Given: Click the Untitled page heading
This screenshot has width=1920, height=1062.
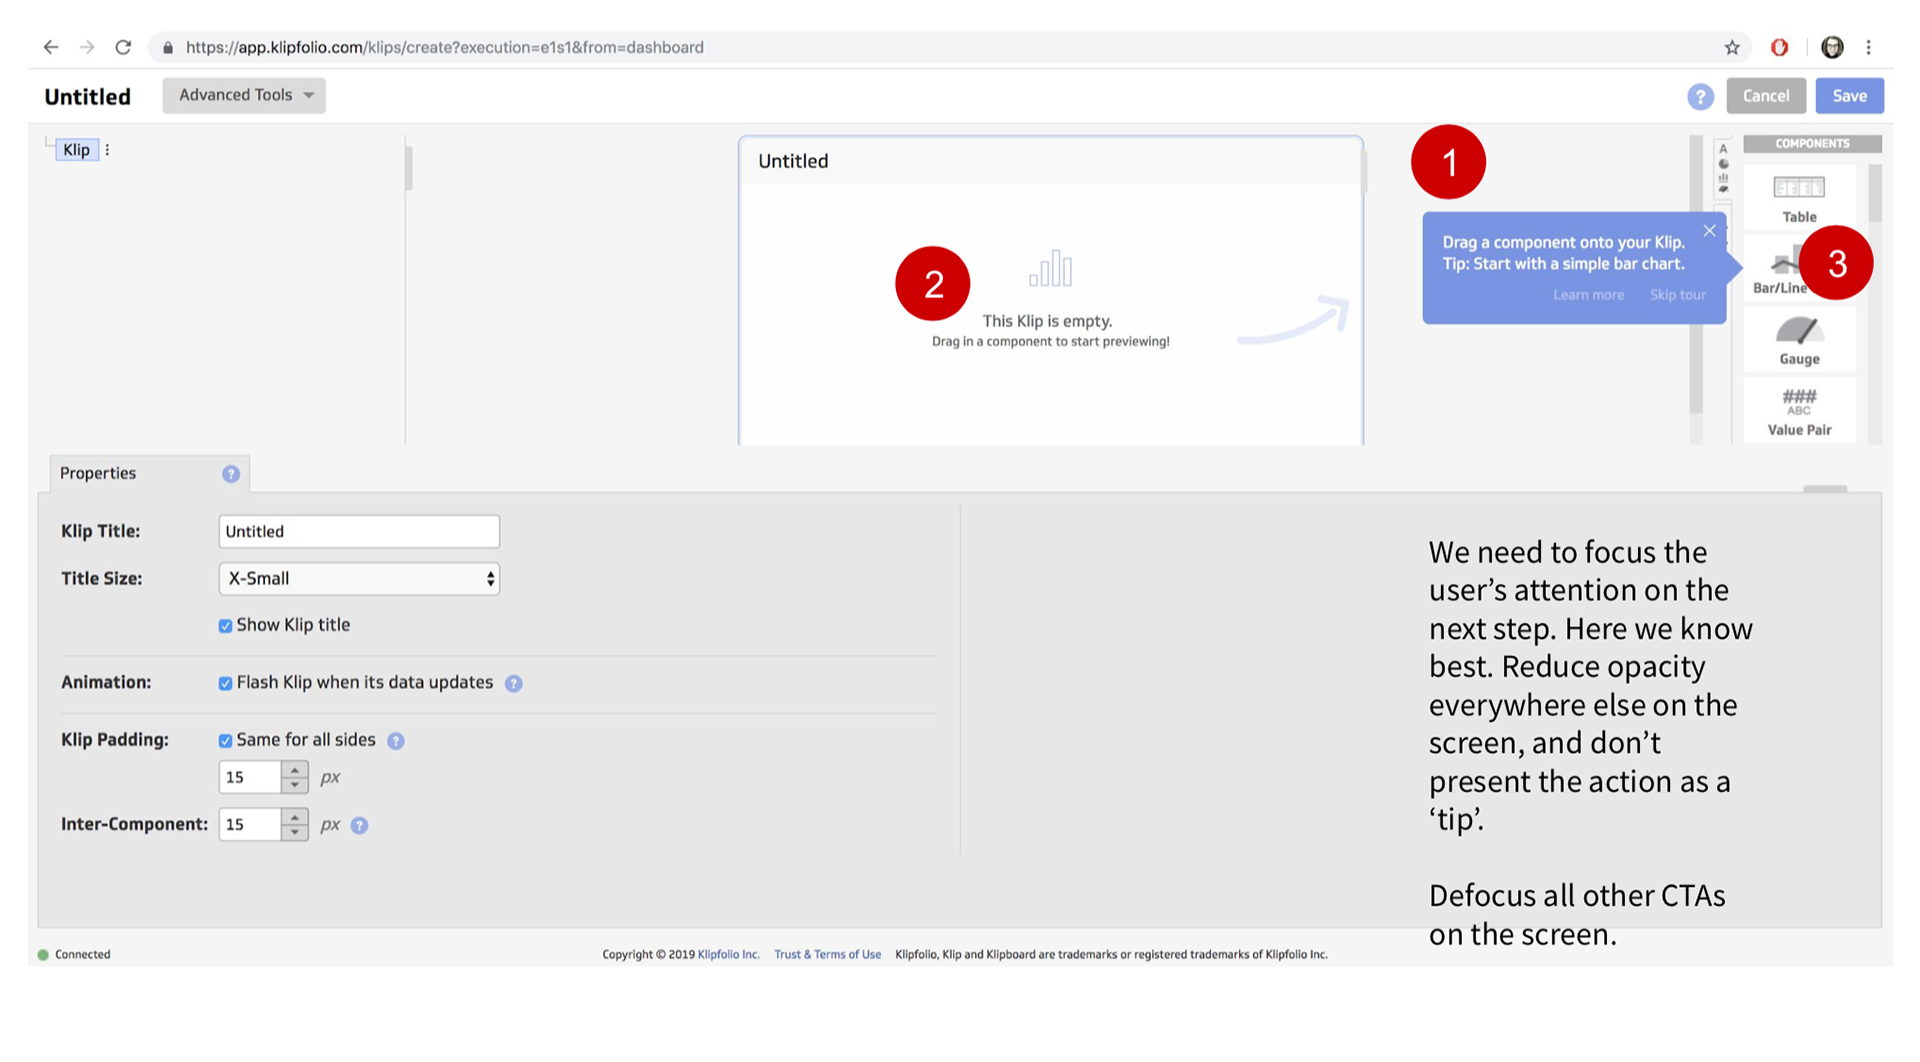Looking at the screenshot, I should 87,97.
